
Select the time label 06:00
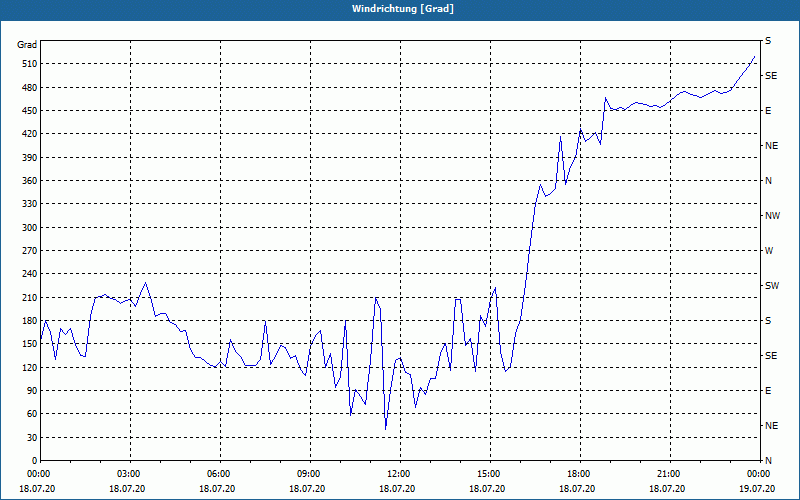tap(217, 473)
